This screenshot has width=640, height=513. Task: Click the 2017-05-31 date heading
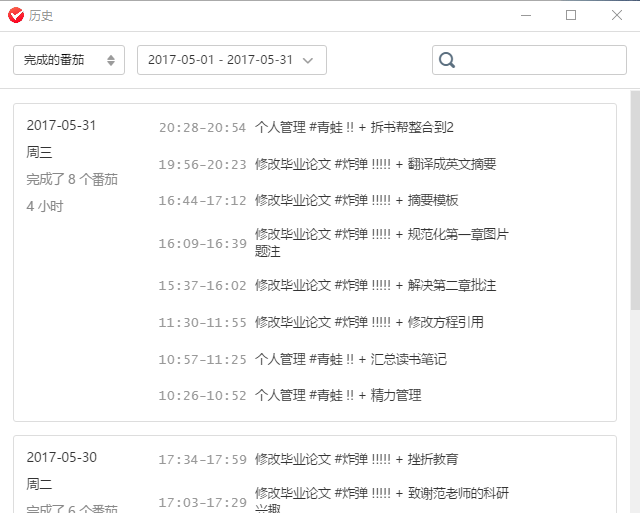(61, 125)
